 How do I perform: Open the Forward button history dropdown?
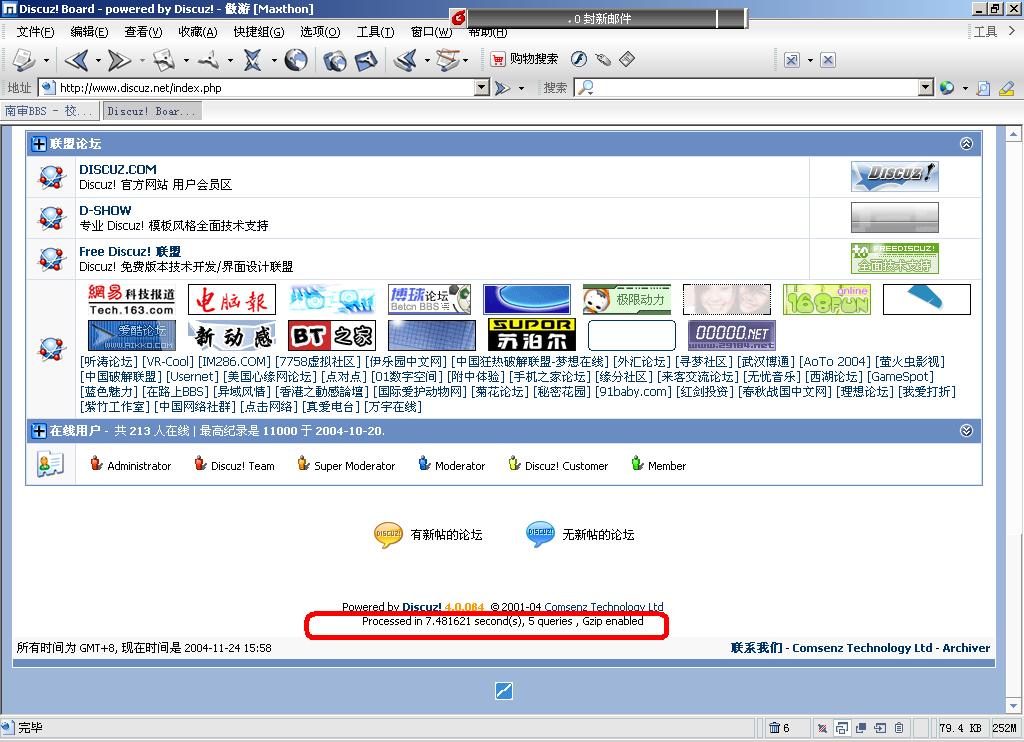142,61
